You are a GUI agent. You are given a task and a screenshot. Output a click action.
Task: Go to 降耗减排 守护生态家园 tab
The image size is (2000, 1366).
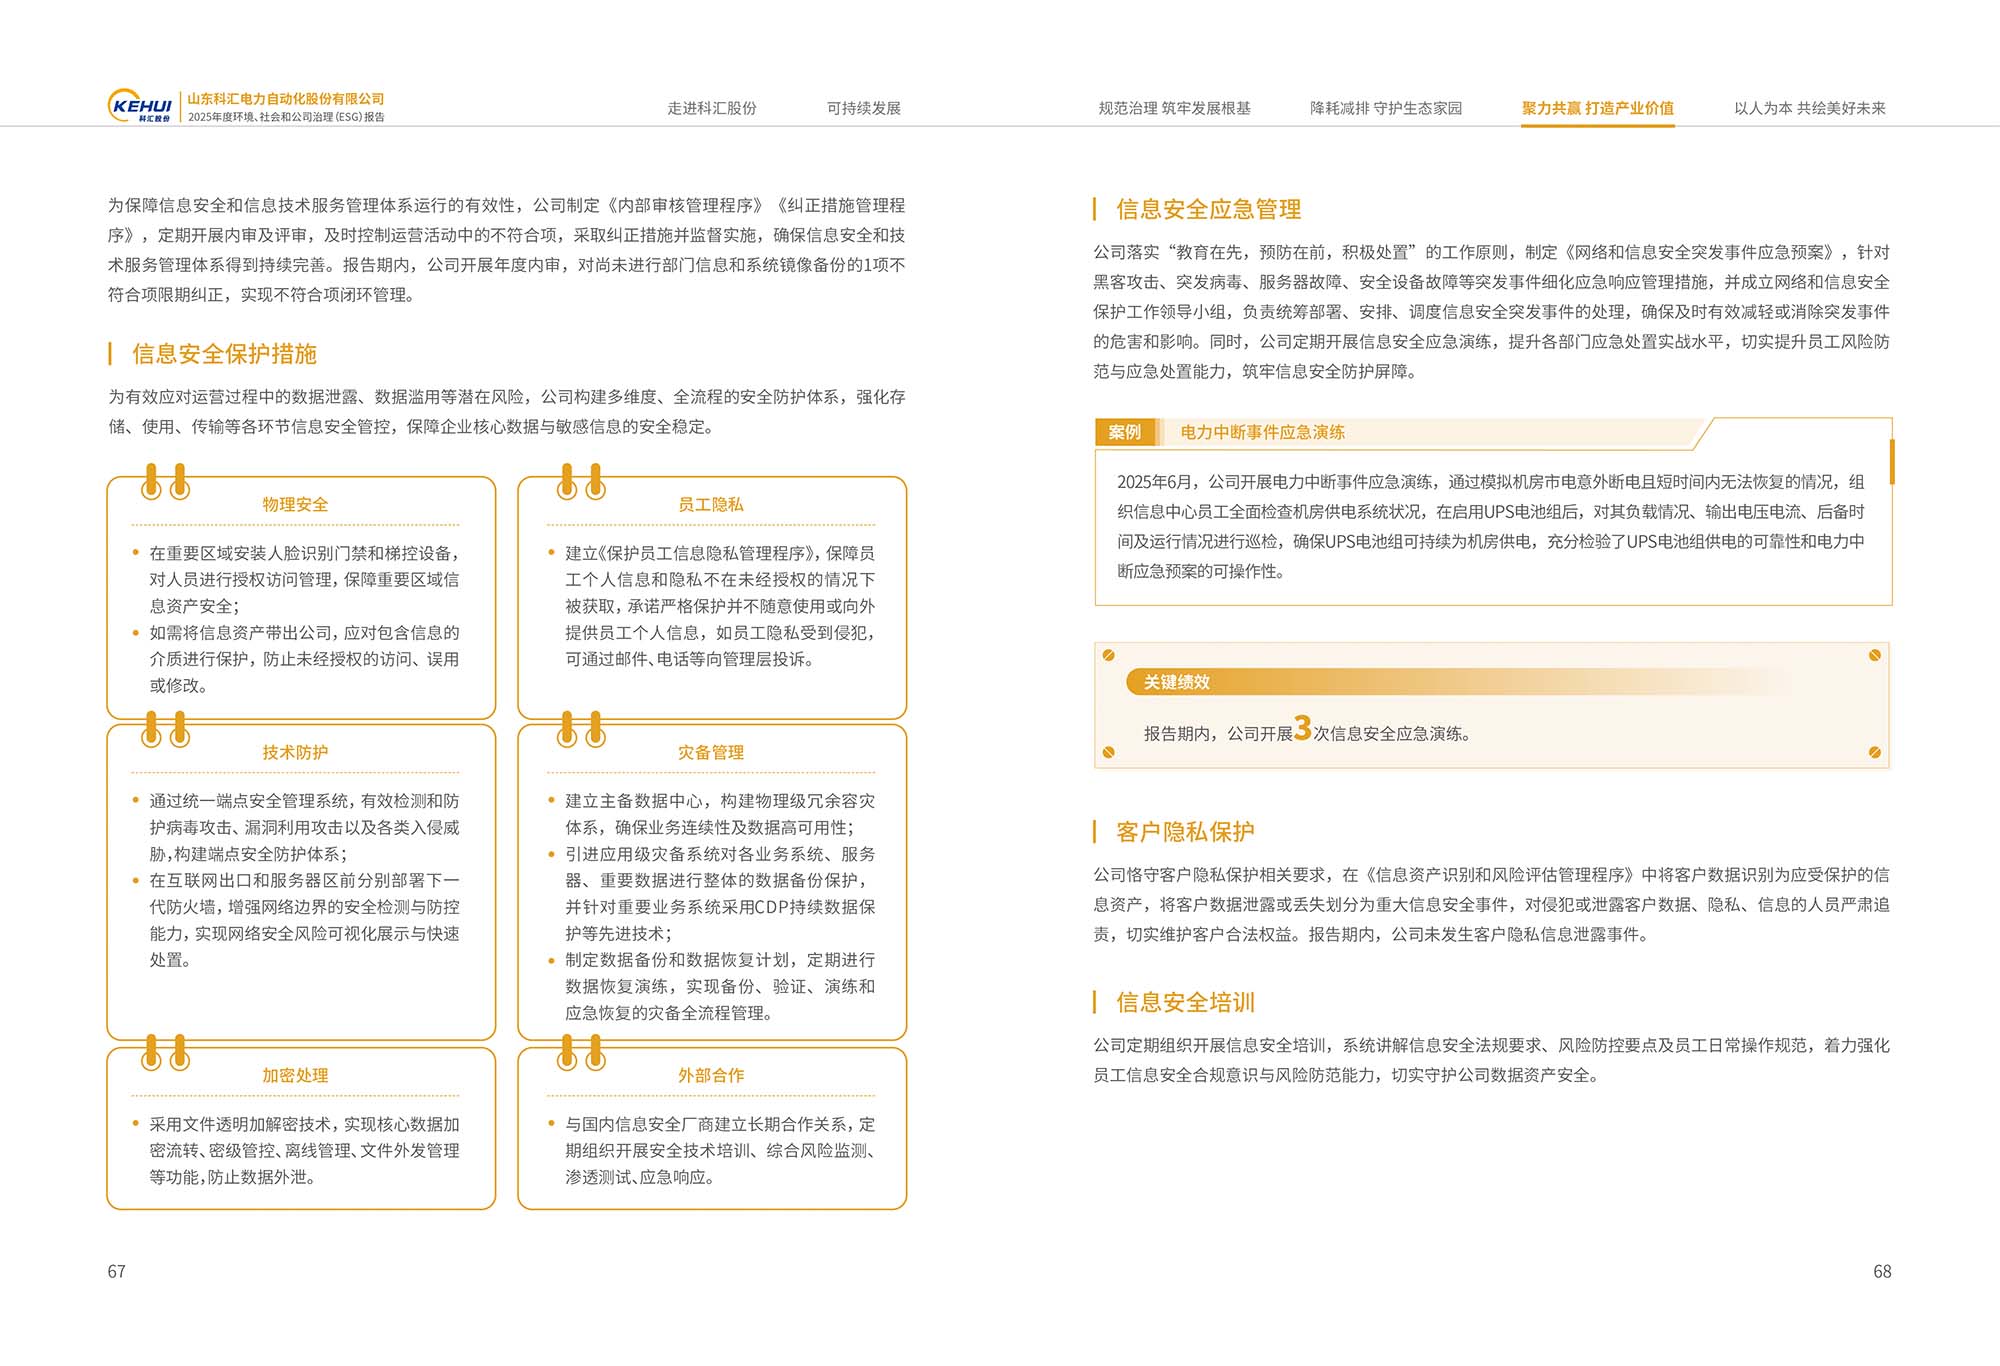pos(1385,108)
